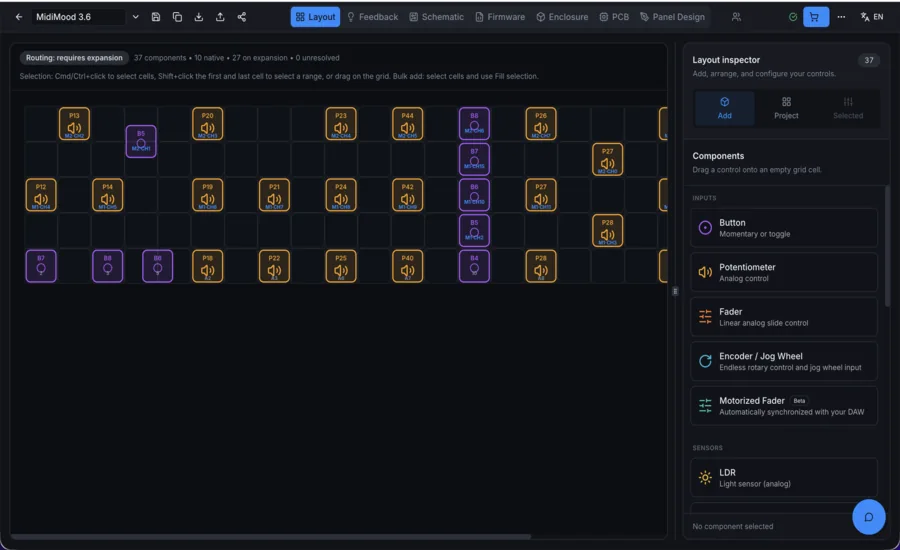Click the panel divider handle beside the inspector

(675, 291)
